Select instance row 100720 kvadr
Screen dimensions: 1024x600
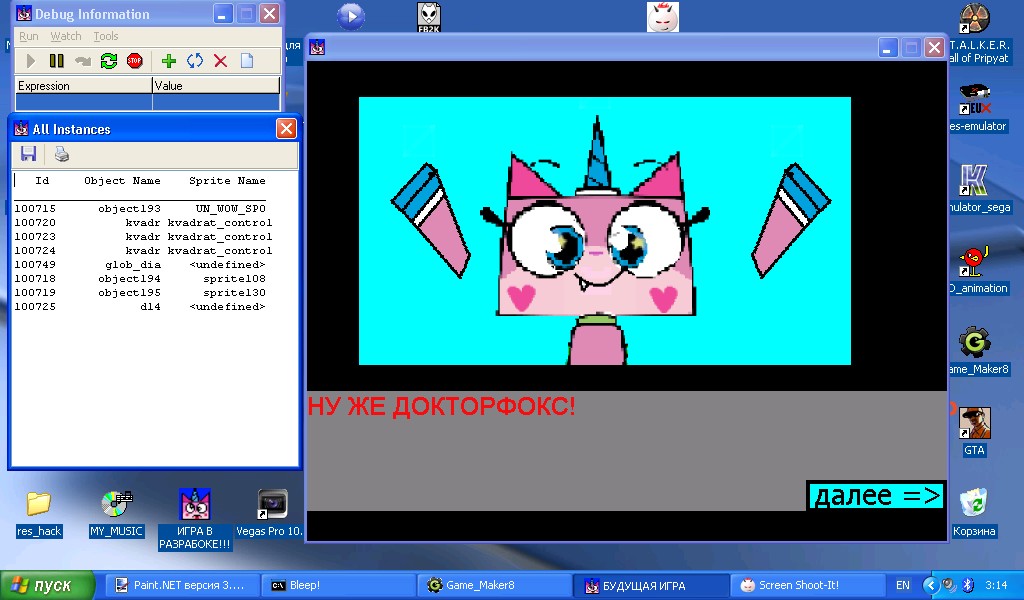143,223
